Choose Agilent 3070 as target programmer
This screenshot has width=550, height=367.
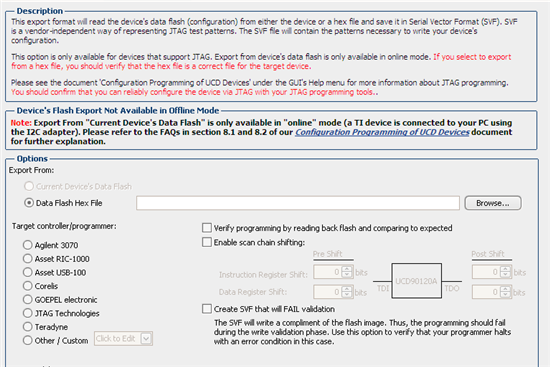click(27, 245)
